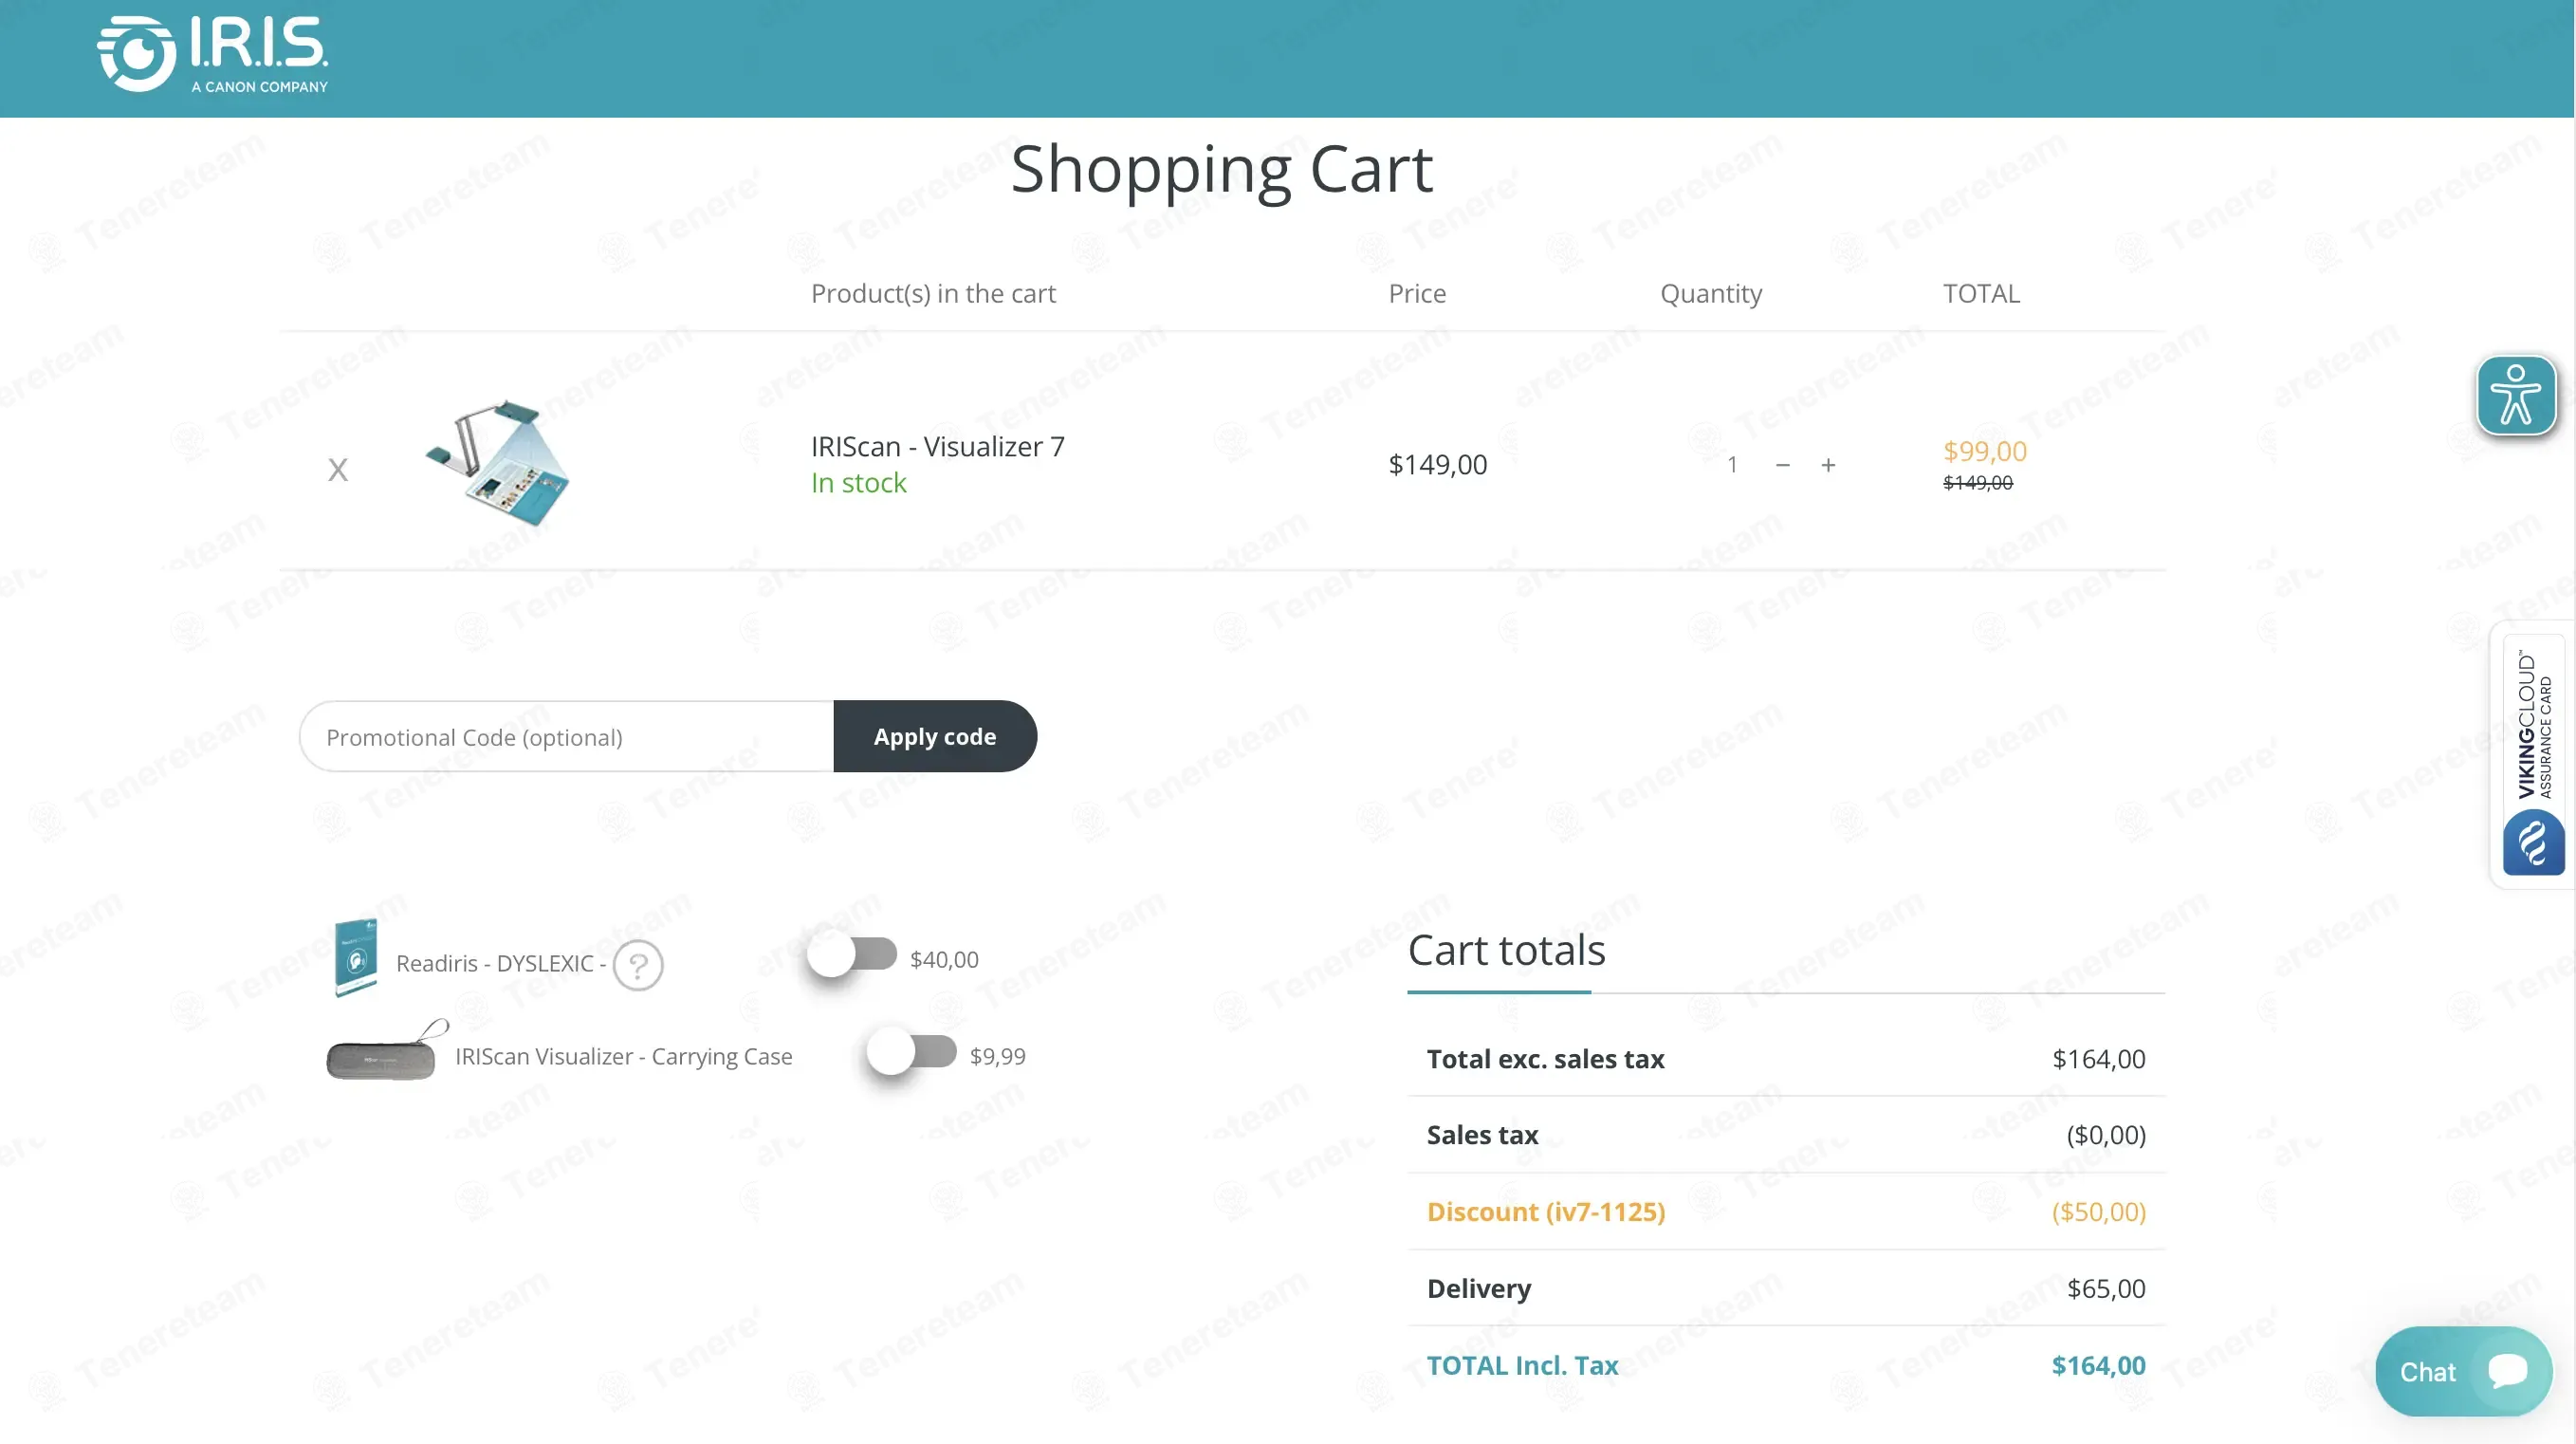This screenshot has height=1444, width=2576.
Task: Click the chat speech bubble icon
Action: 2507,1370
